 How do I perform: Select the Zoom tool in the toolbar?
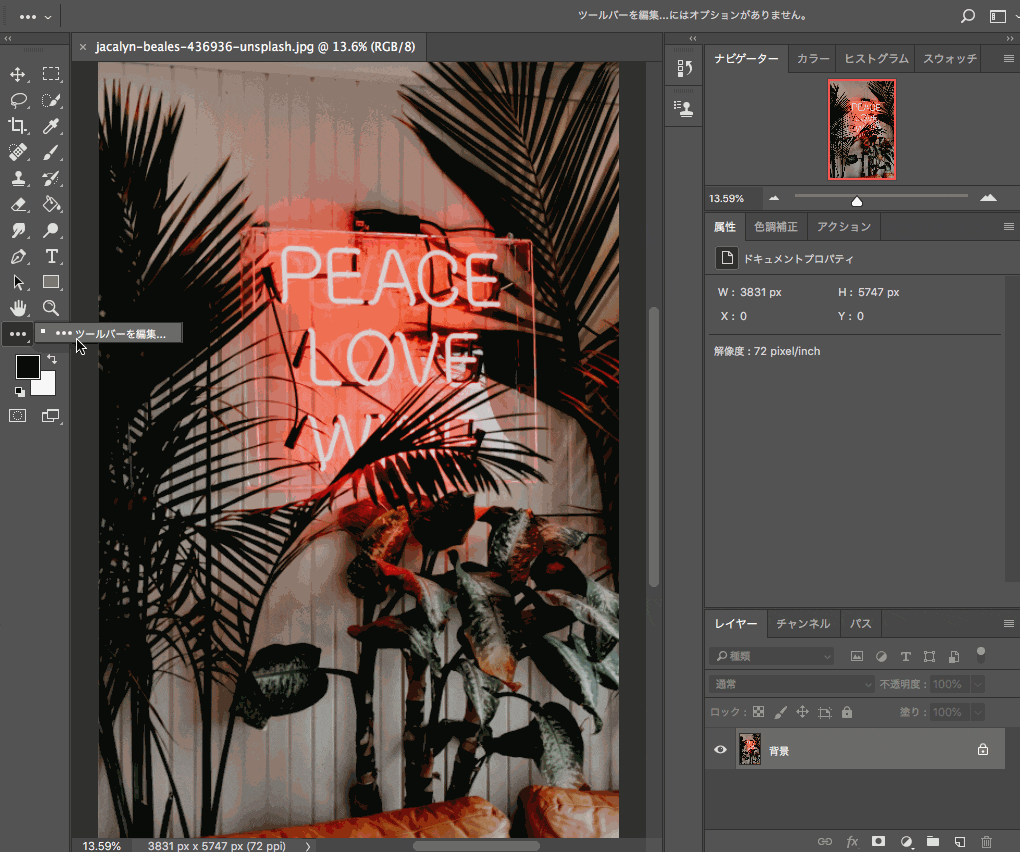click(51, 308)
